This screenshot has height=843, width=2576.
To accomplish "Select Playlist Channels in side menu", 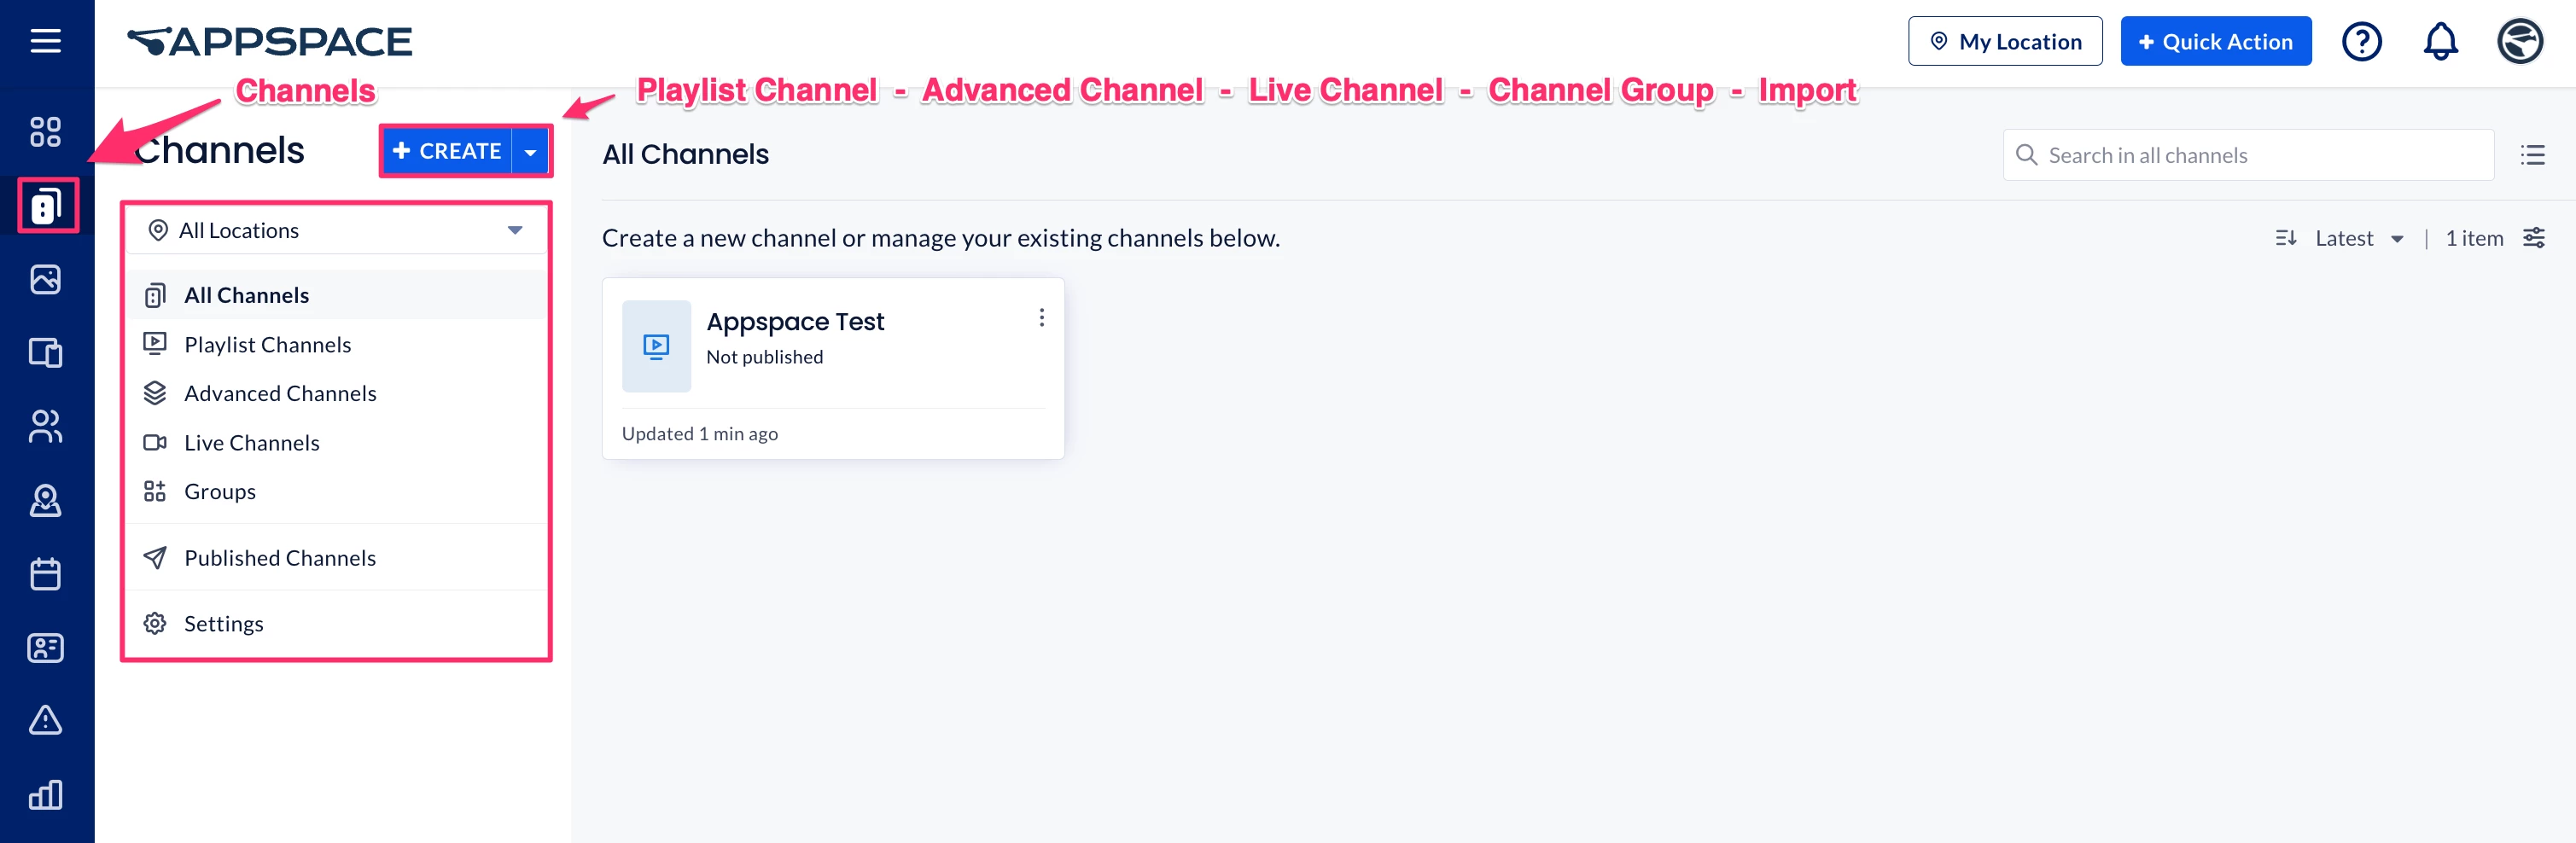I will point(337,345).
